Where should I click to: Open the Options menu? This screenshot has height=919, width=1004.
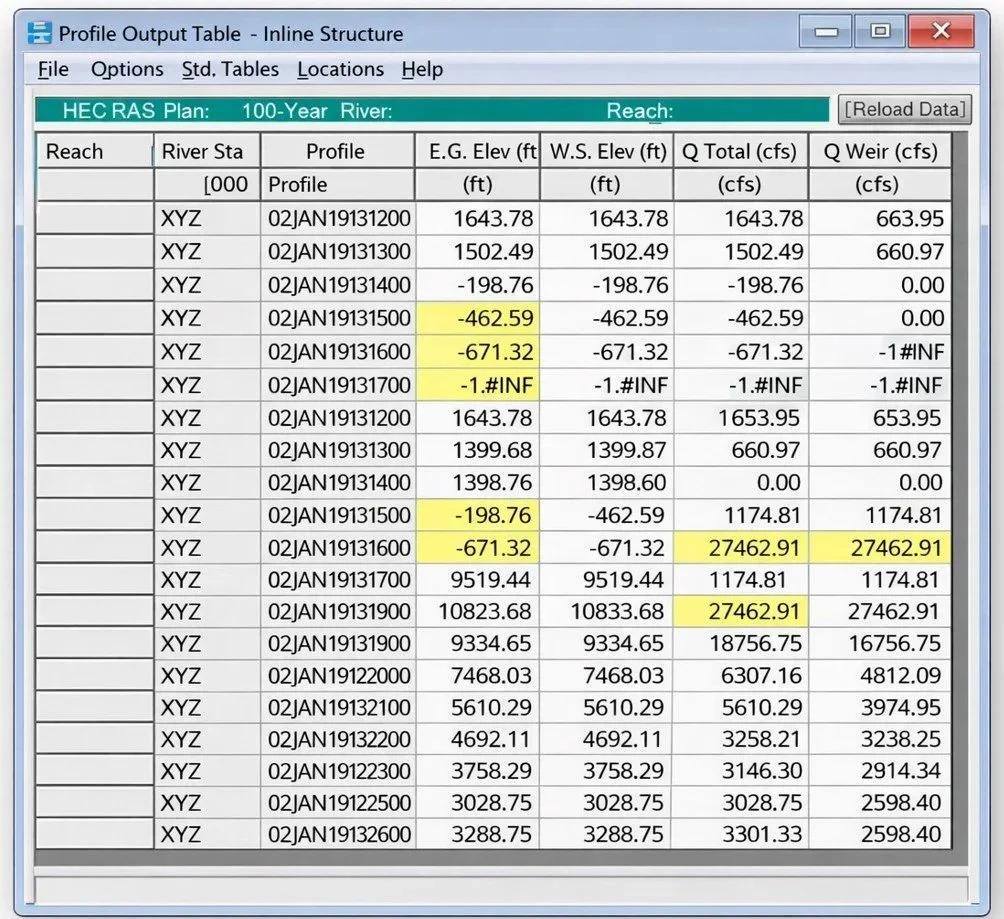pos(127,69)
